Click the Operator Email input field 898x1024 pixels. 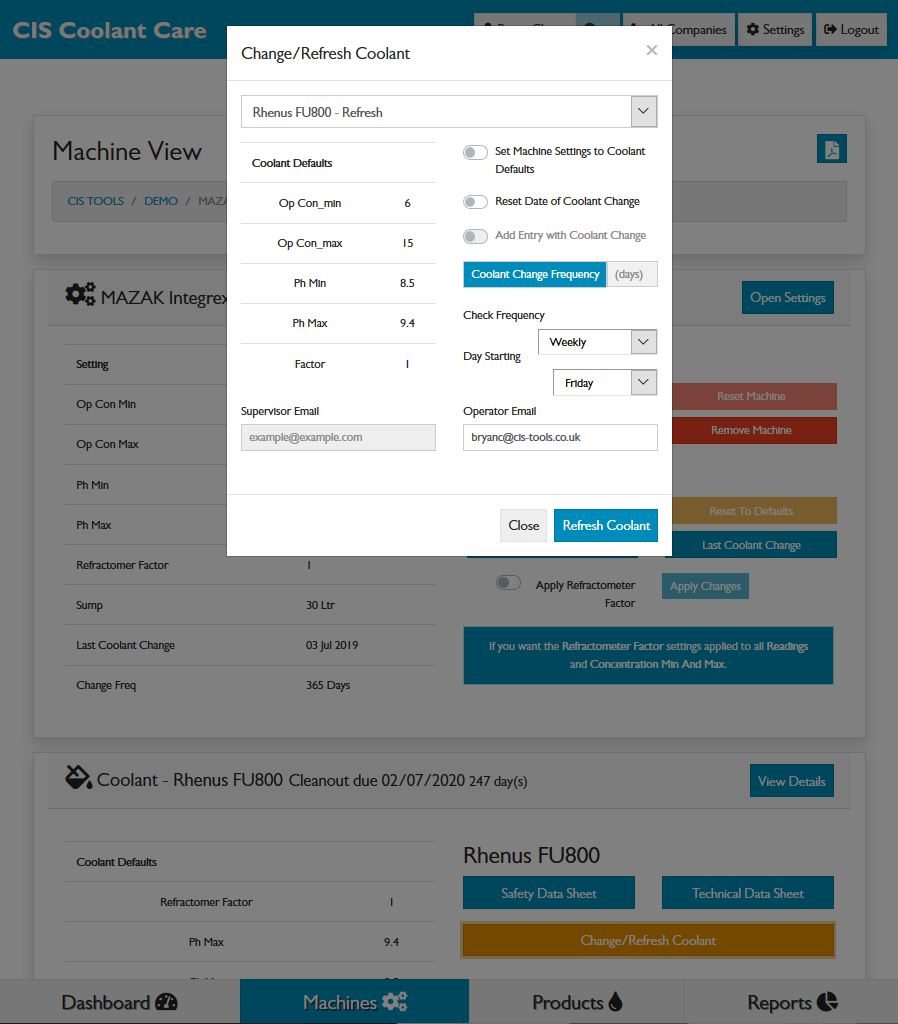coord(560,437)
